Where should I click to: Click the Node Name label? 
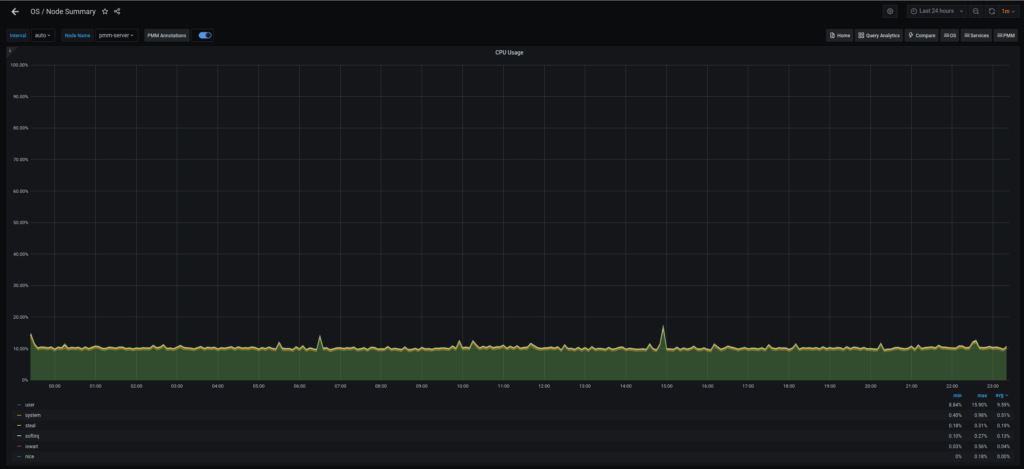click(77, 35)
